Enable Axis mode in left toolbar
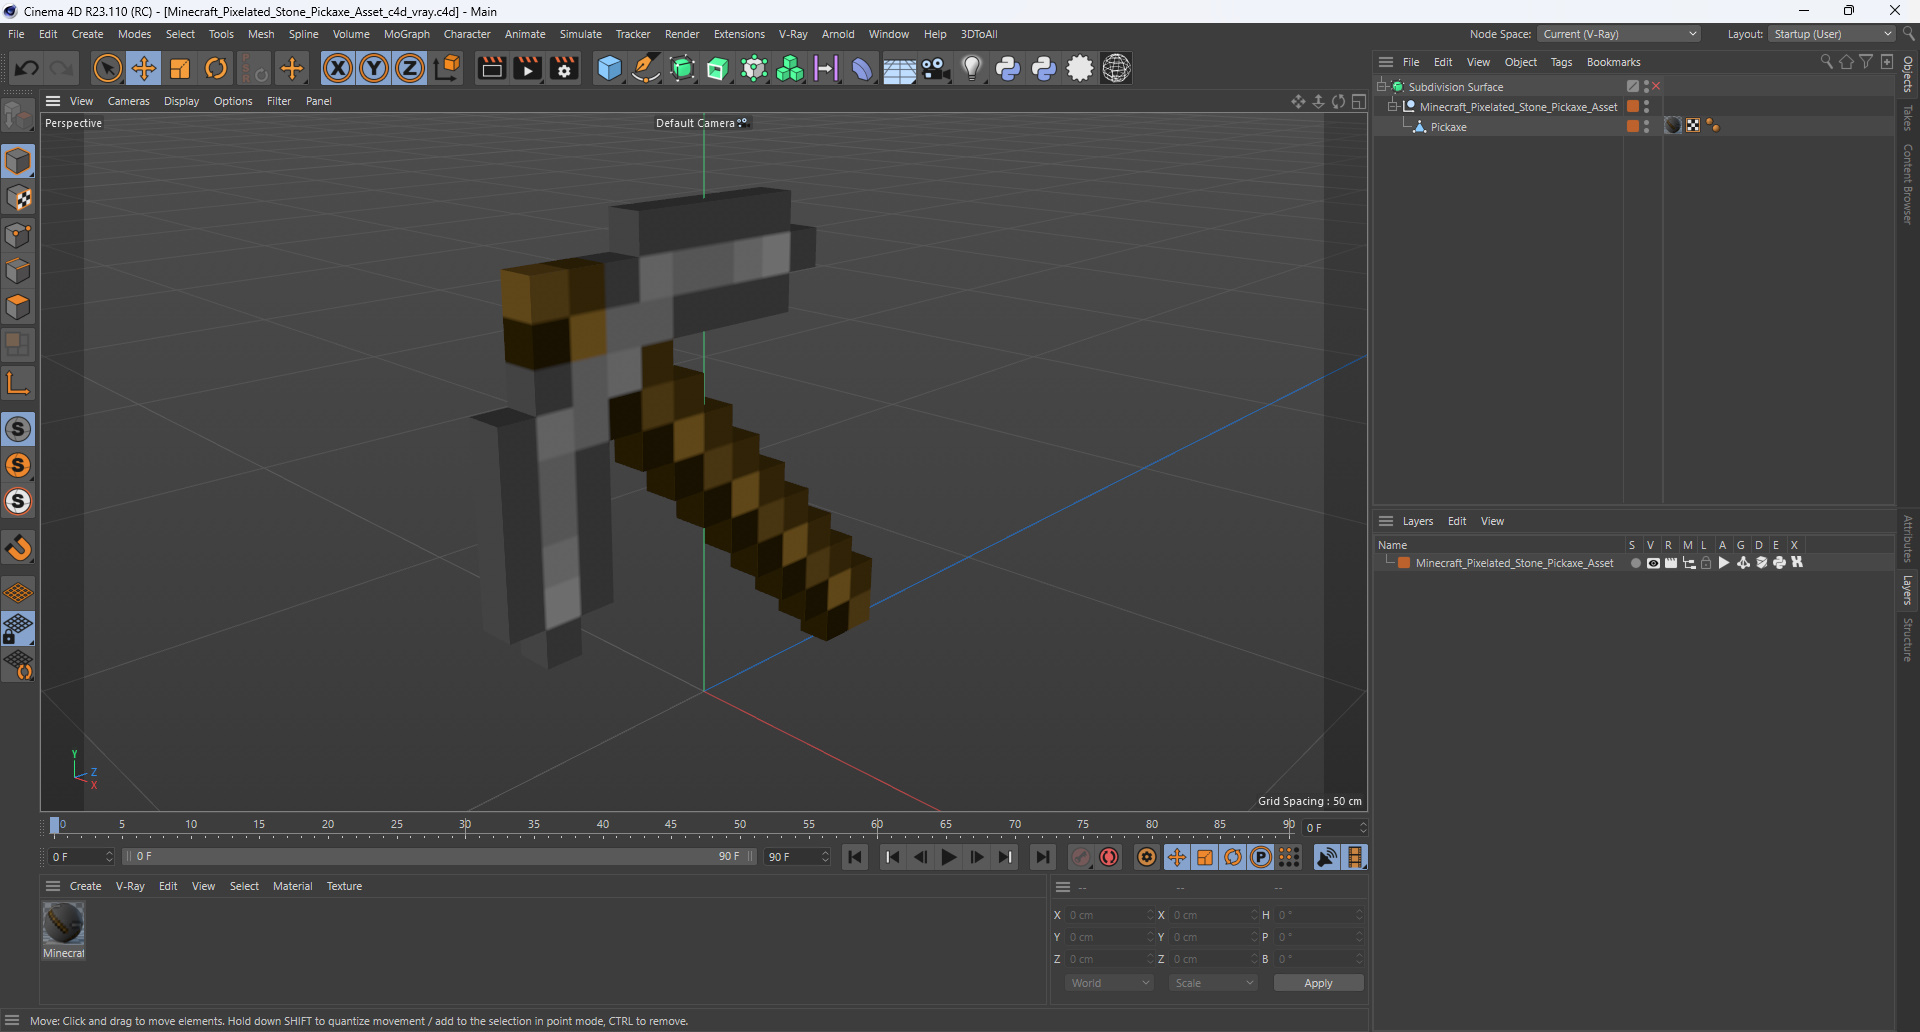The height and width of the screenshot is (1032, 1920). (18, 382)
